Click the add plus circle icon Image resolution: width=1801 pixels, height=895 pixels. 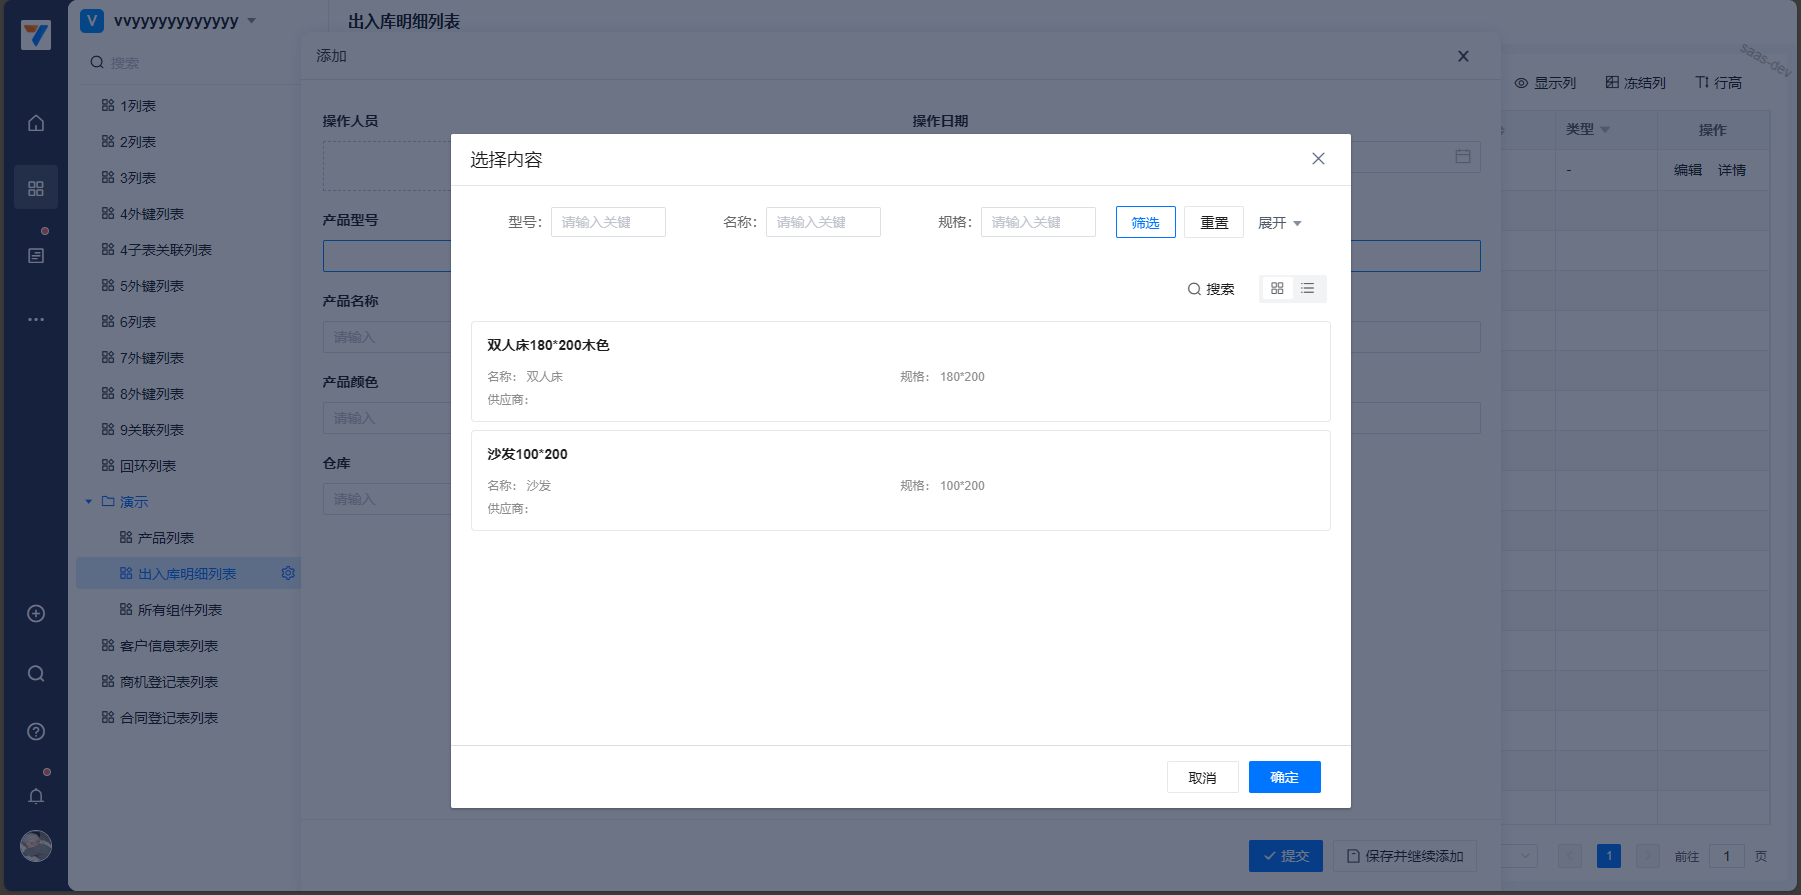(36, 614)
